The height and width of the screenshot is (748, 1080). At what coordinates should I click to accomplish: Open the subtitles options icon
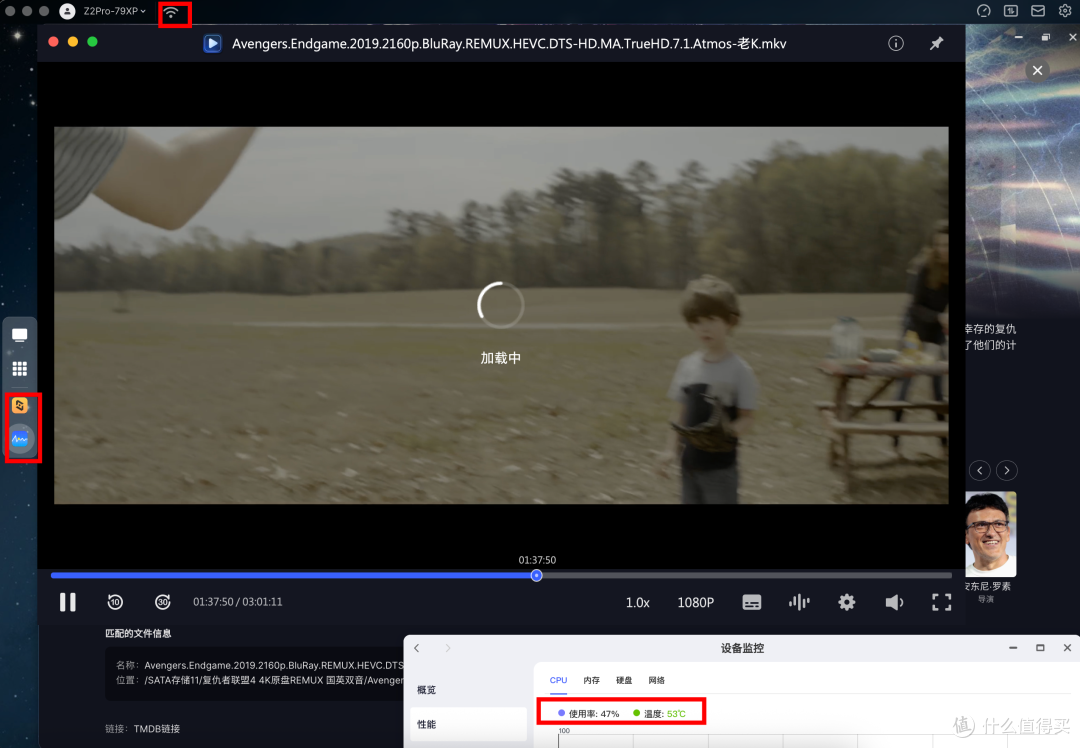pos(751,603)
